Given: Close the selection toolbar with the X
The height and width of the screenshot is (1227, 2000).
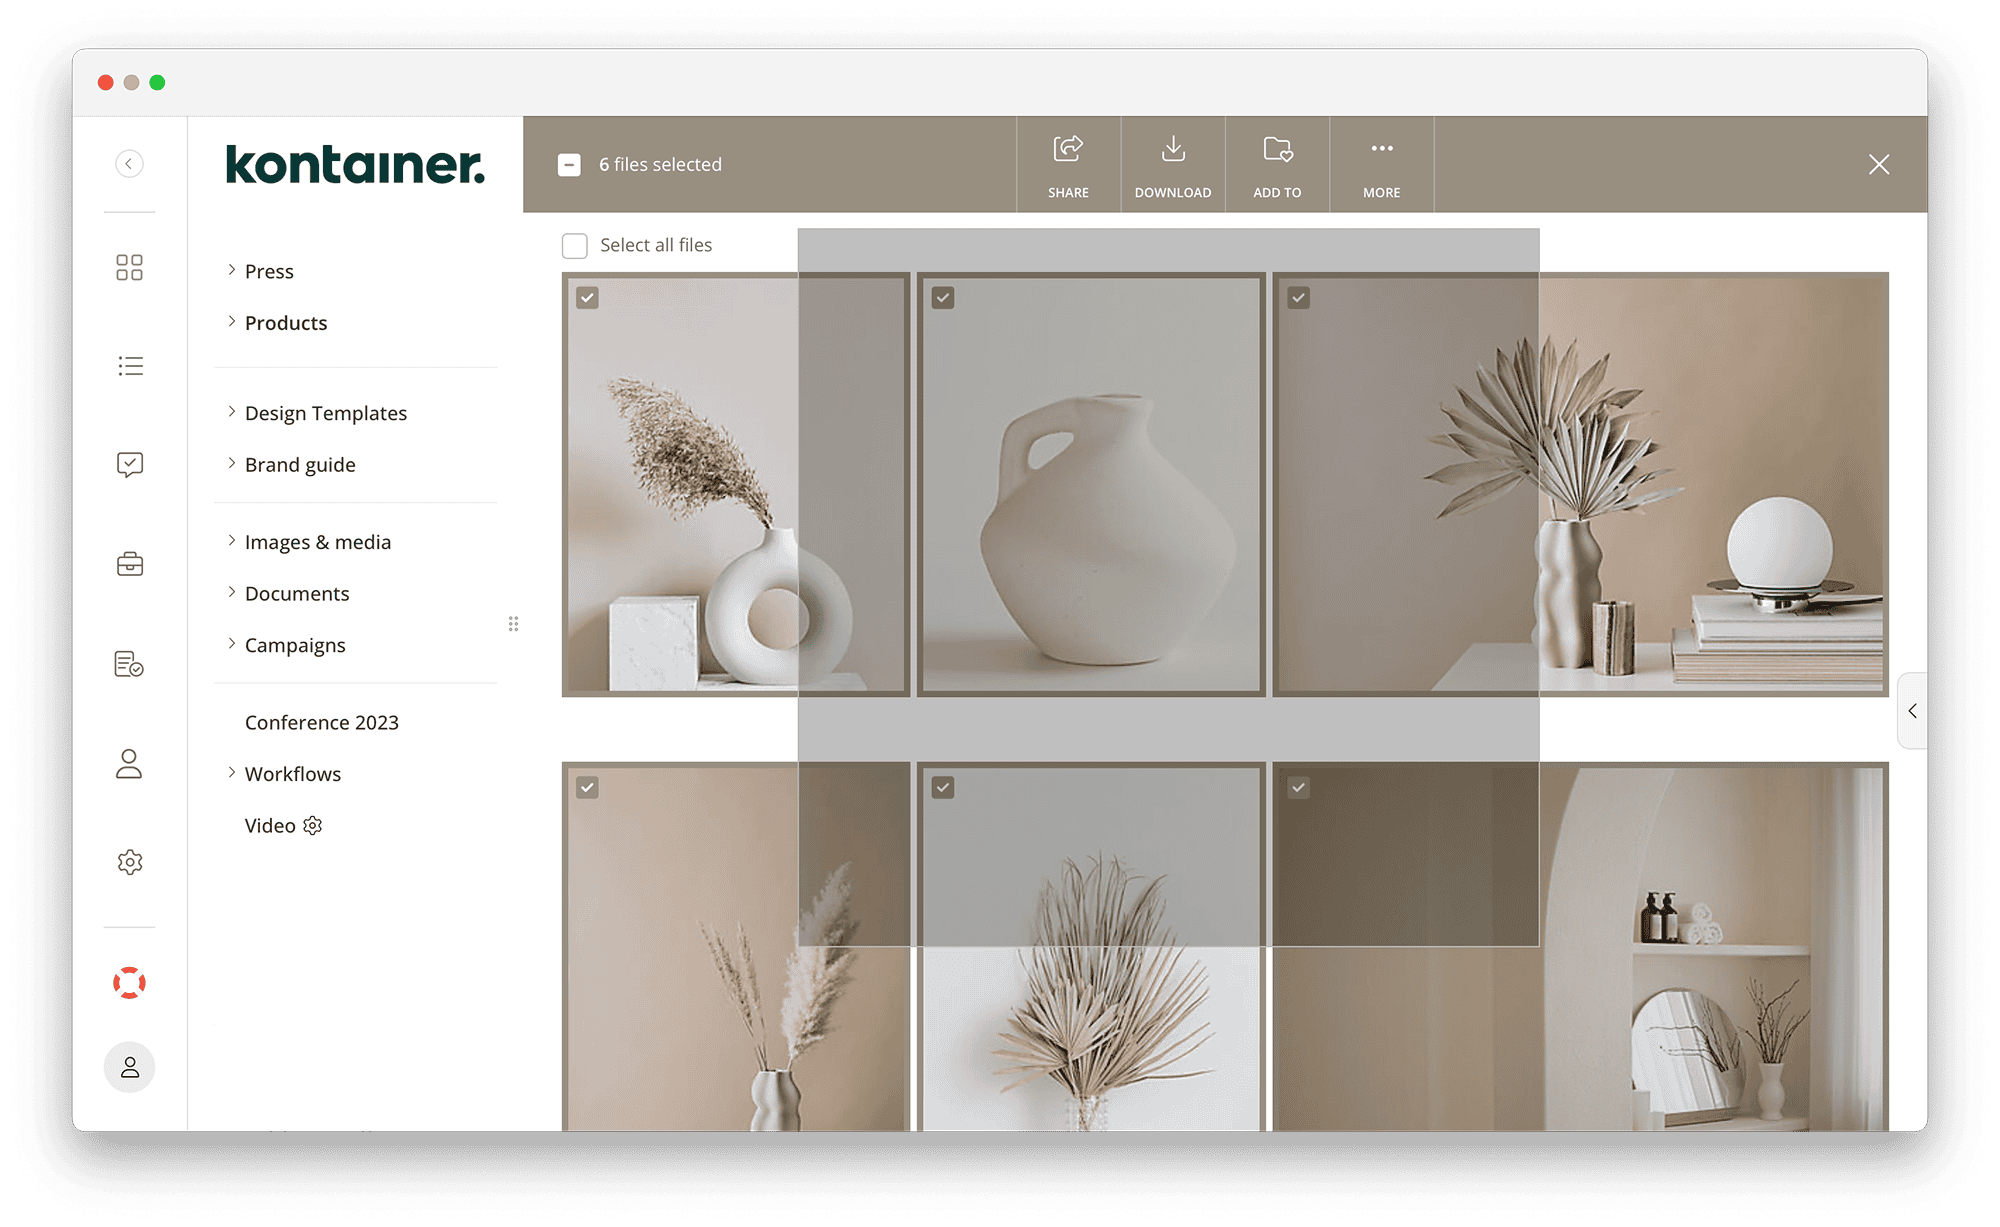Looking at the screenshot, I should point(1879,164).
